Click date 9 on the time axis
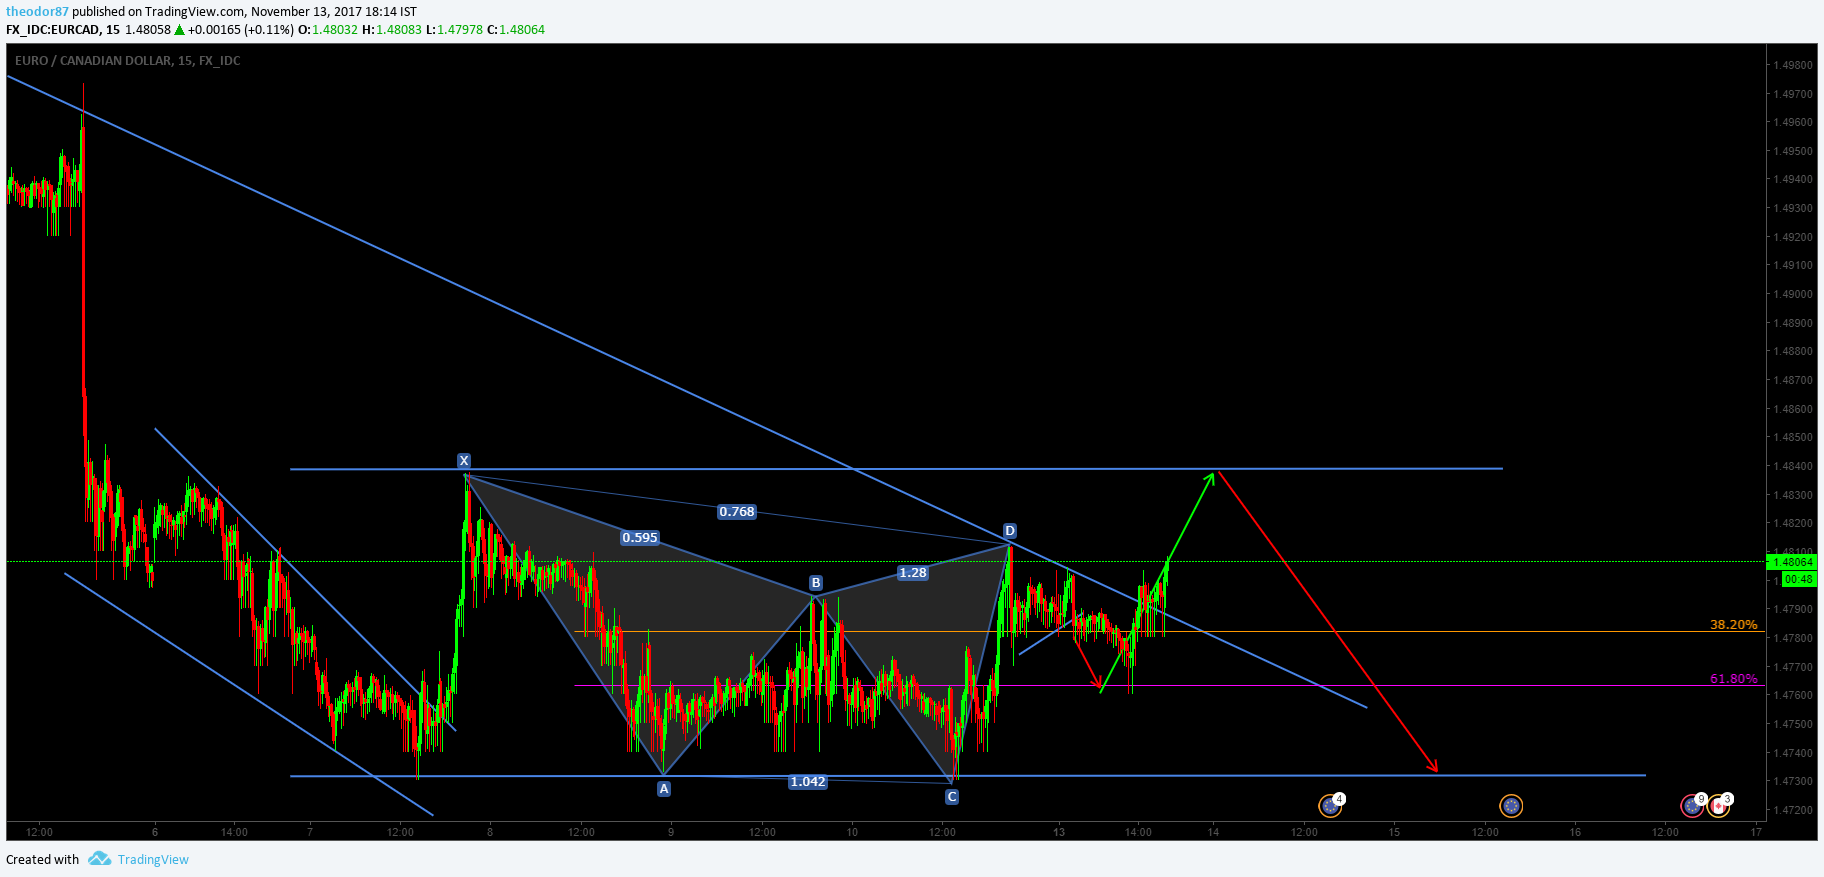This screenshot has width=1824, height=877. point(671,832)
